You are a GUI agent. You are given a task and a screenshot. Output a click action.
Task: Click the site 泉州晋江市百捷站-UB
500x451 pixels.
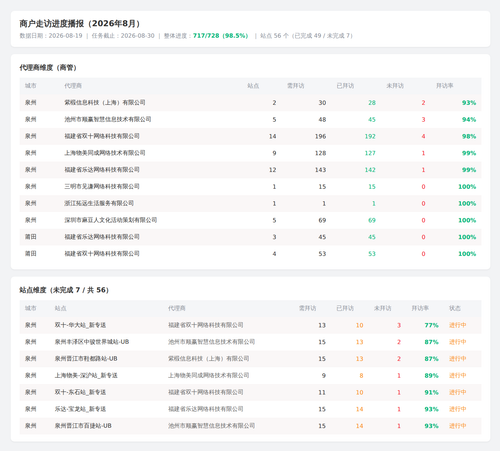pyautogui.click(x=83, y=426)
